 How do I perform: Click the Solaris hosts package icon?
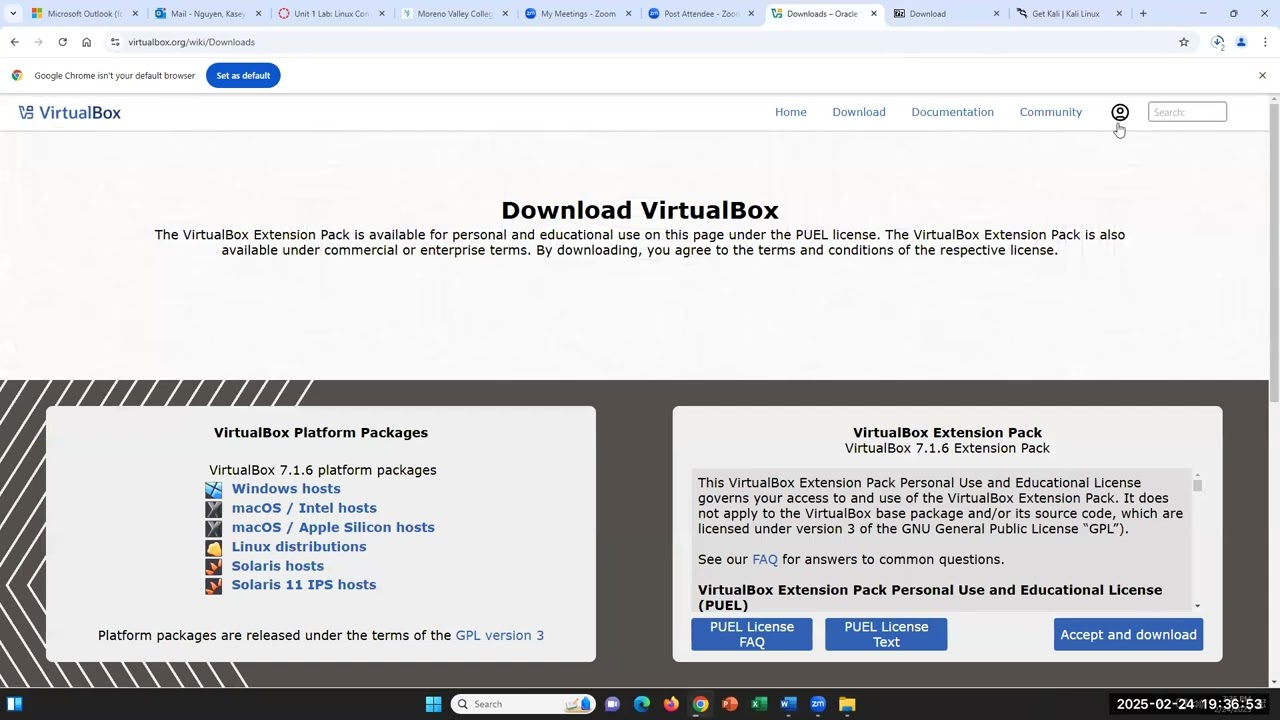pos(214,566)
